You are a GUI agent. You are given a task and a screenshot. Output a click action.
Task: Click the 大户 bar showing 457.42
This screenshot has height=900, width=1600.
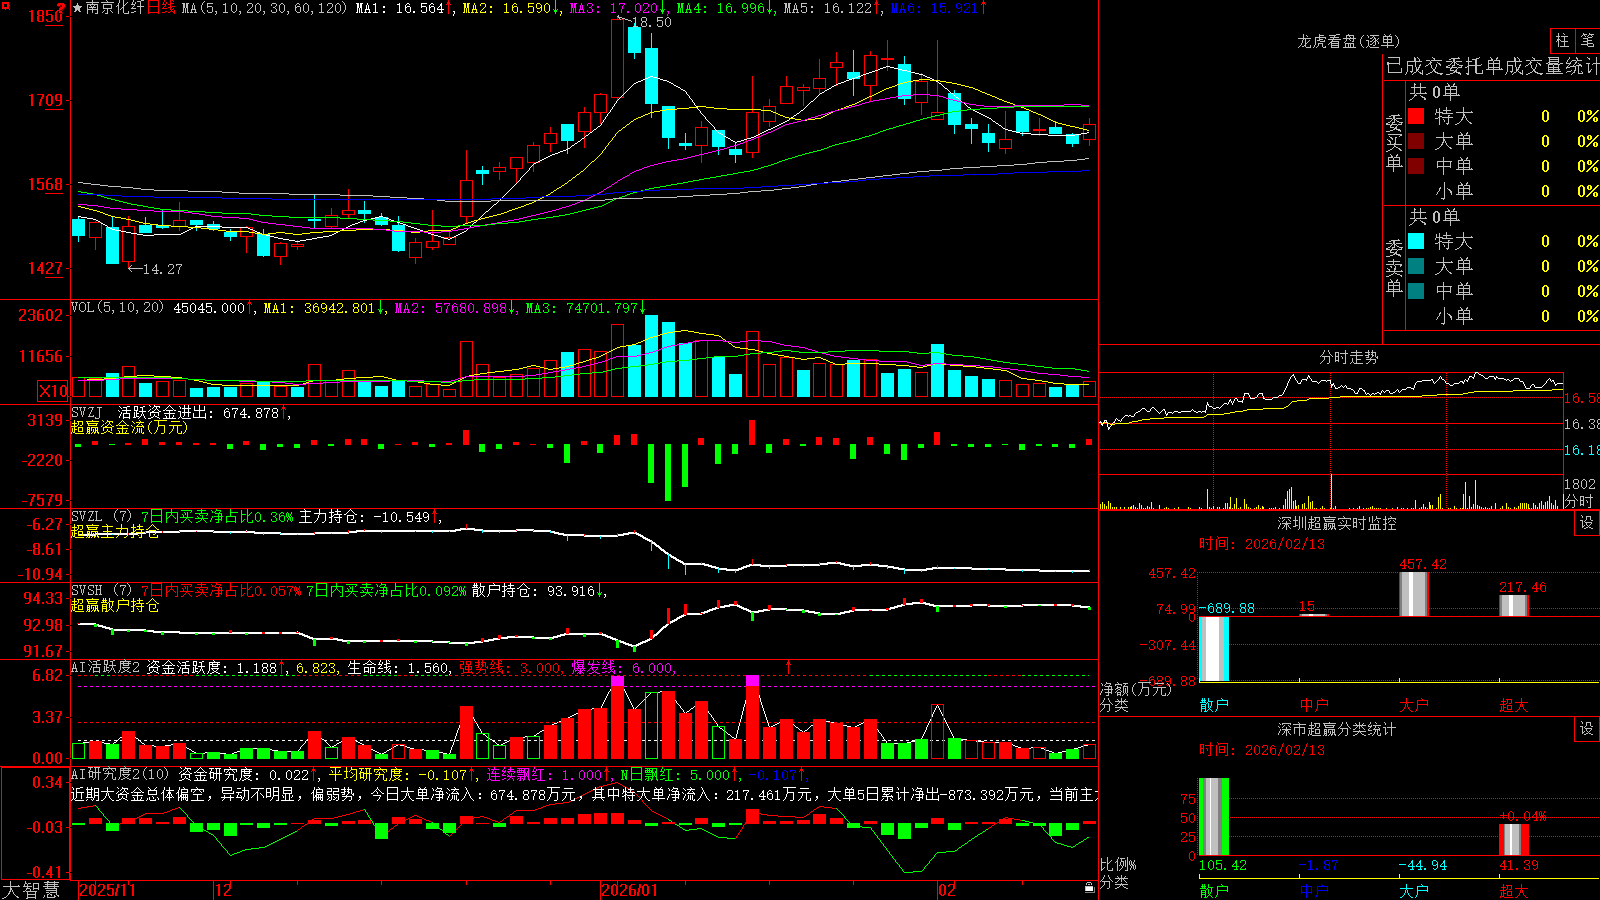1414,594
